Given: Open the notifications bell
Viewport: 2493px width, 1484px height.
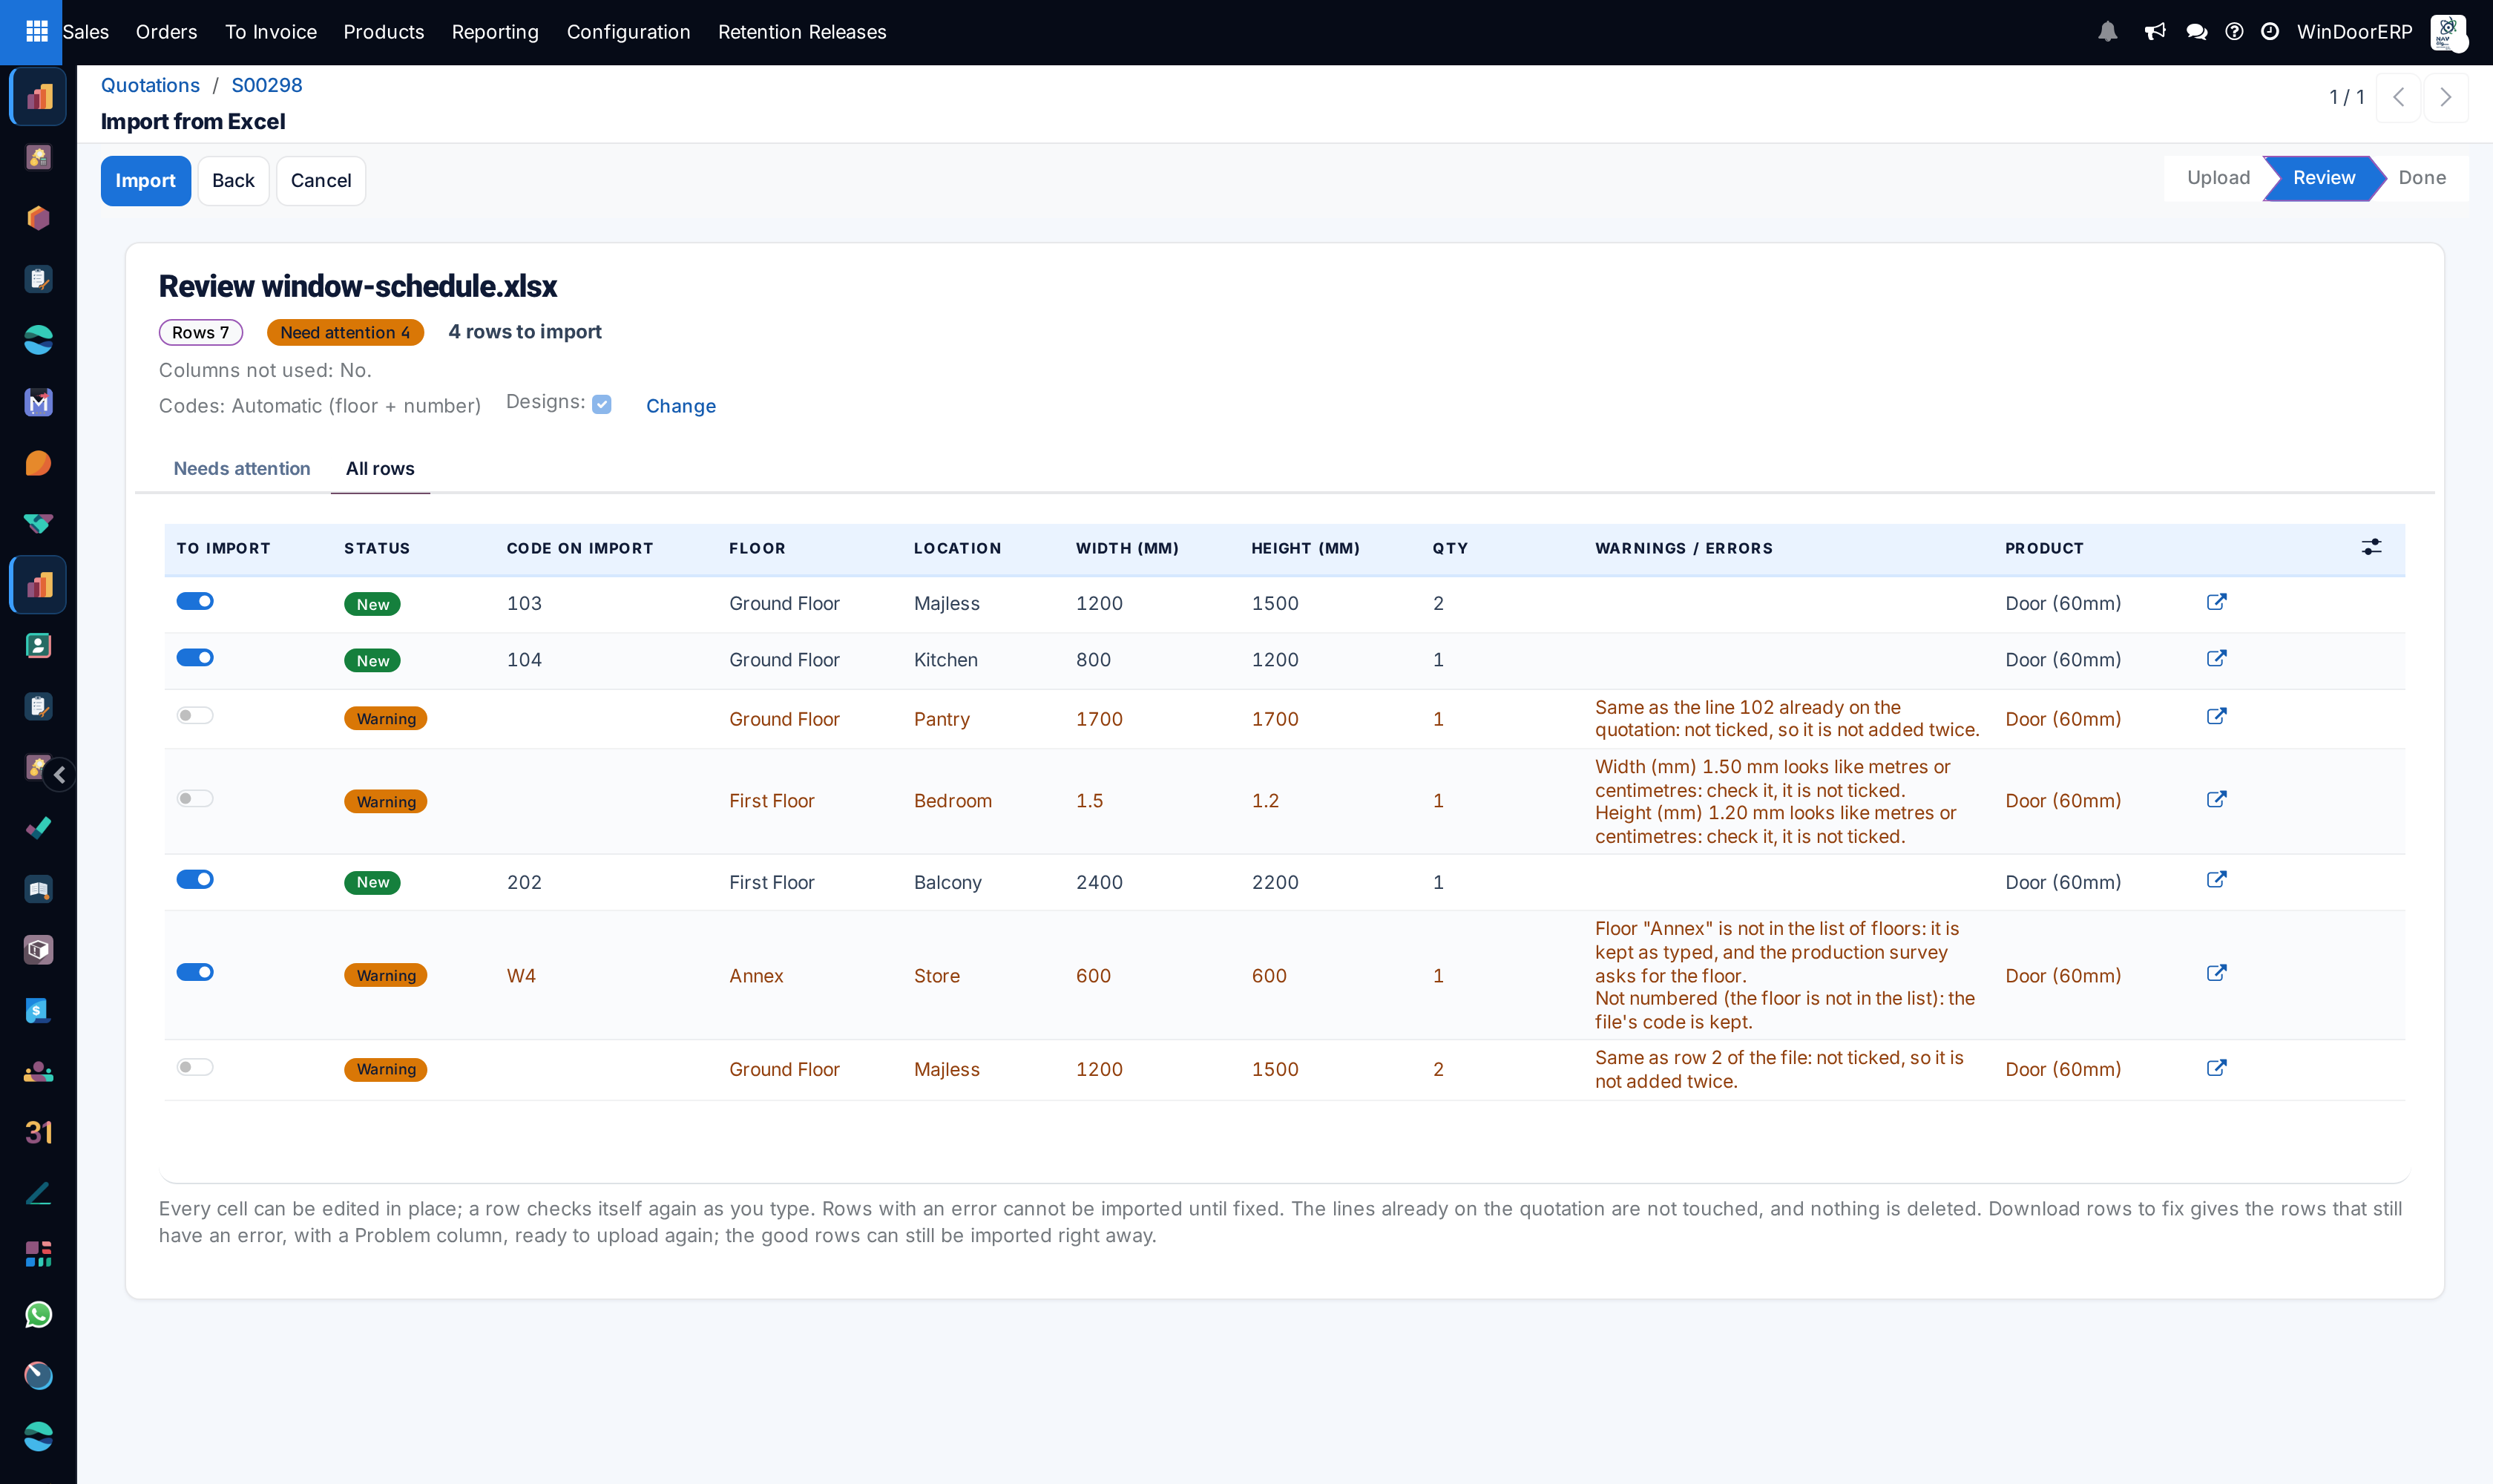Looking at the screenshot, I should coord(2107,32).
